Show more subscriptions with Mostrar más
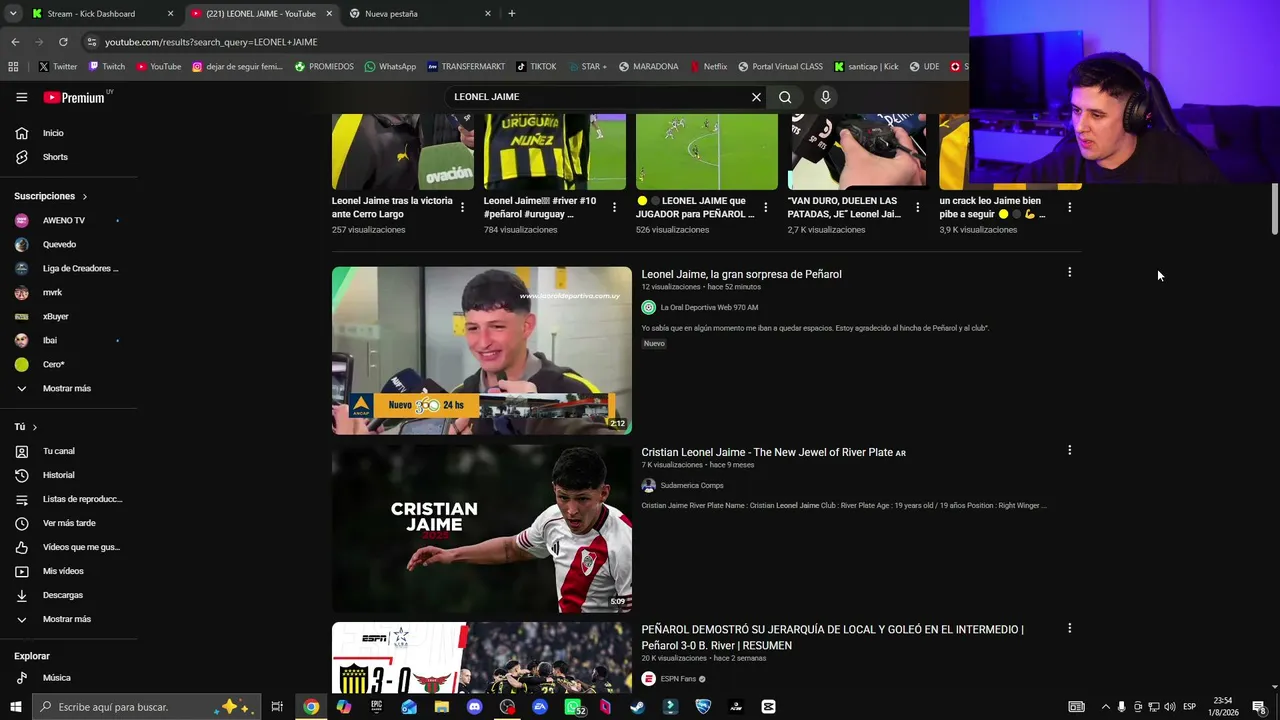The image size is (1280, 720). 68,388
